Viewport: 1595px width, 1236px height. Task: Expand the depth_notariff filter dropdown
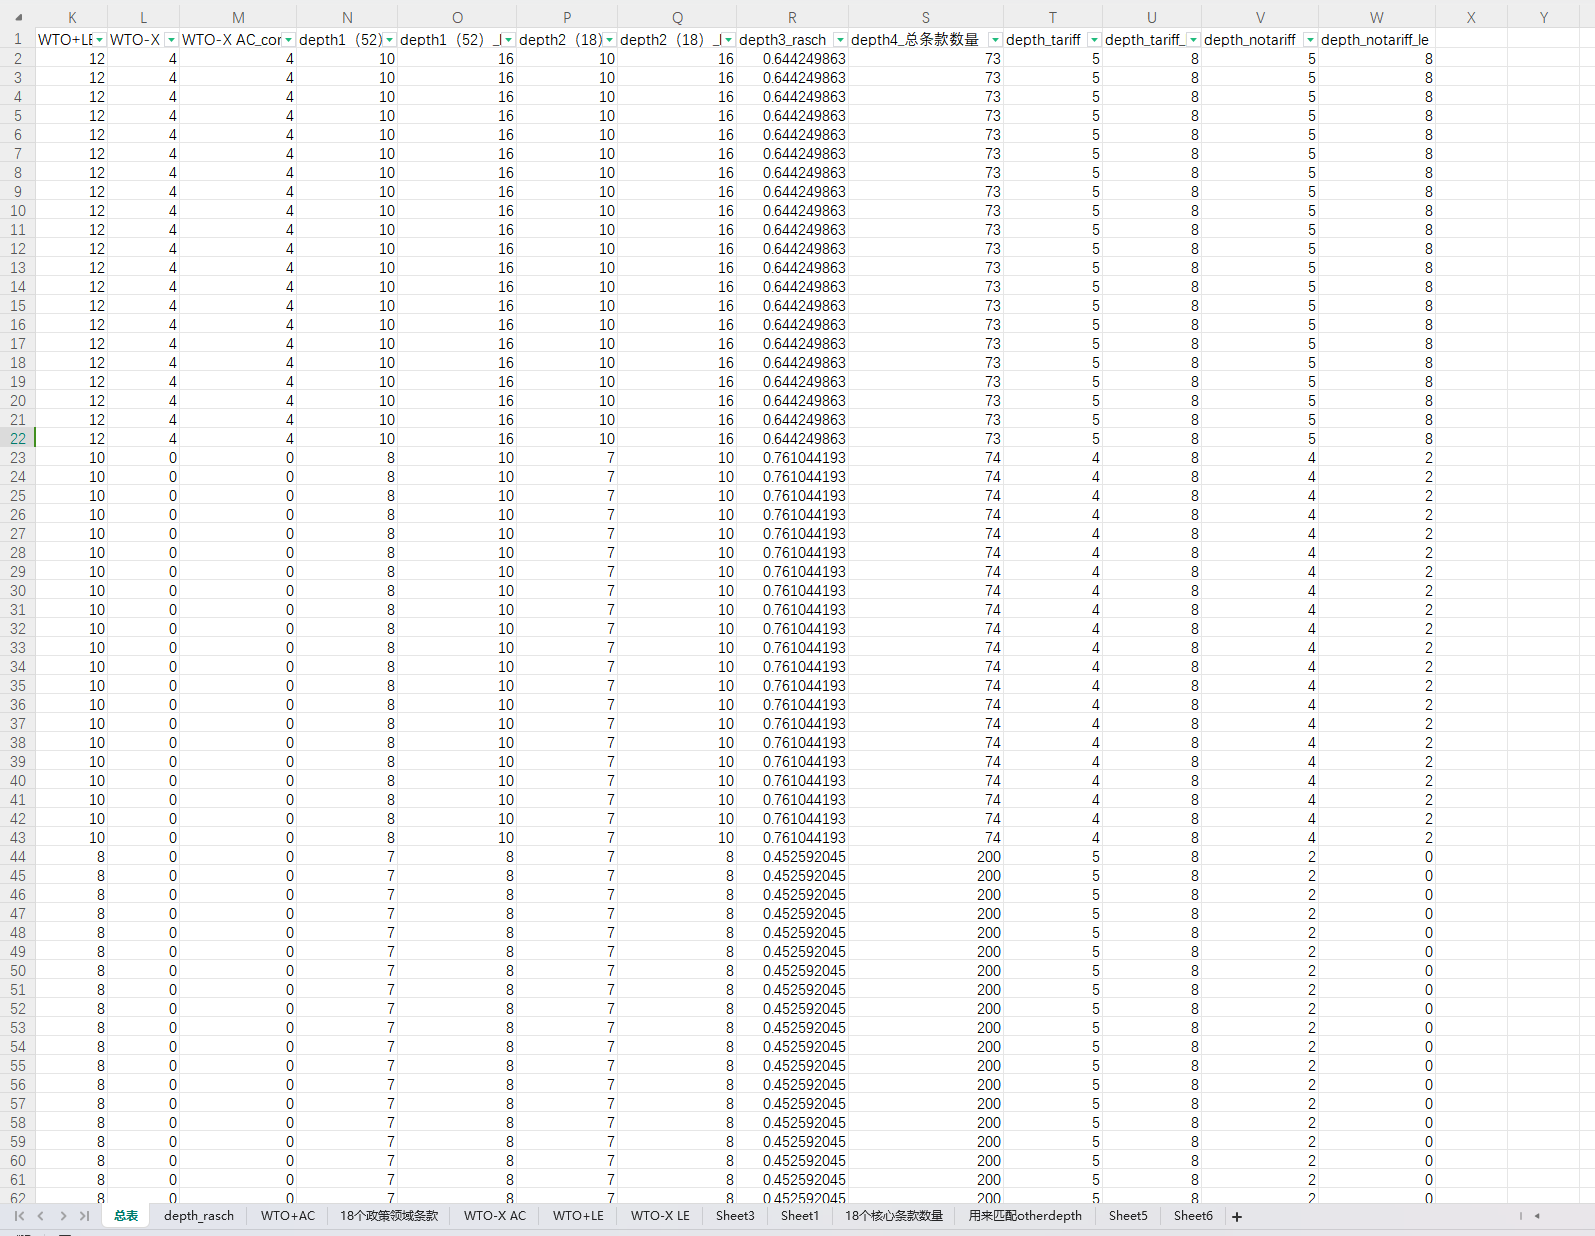pyautogui.click(x=1309, y=40)
